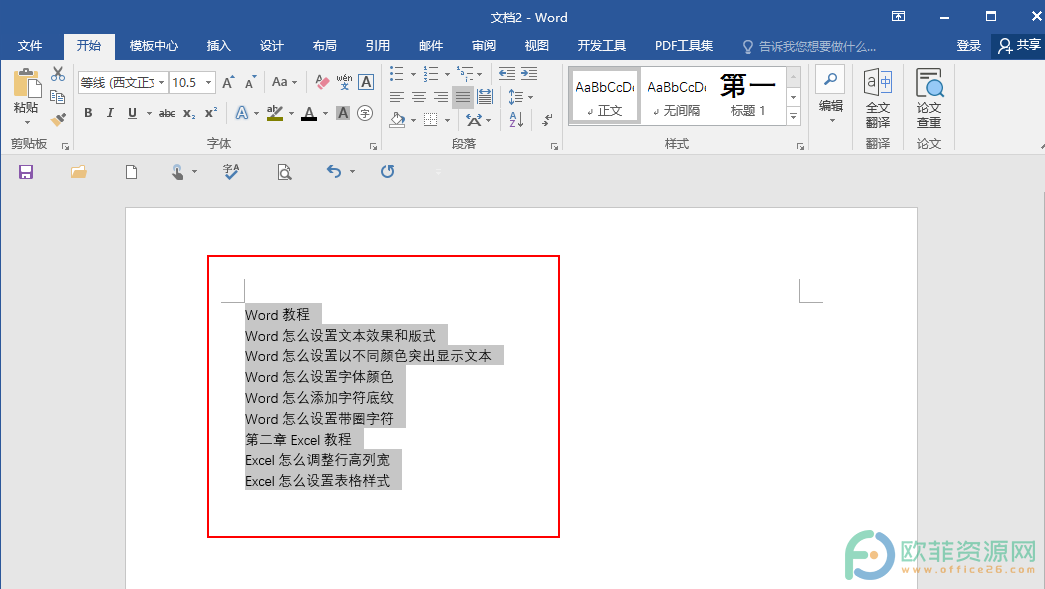Insert enclosed character (带圈字符) icon

coord(365,113)
